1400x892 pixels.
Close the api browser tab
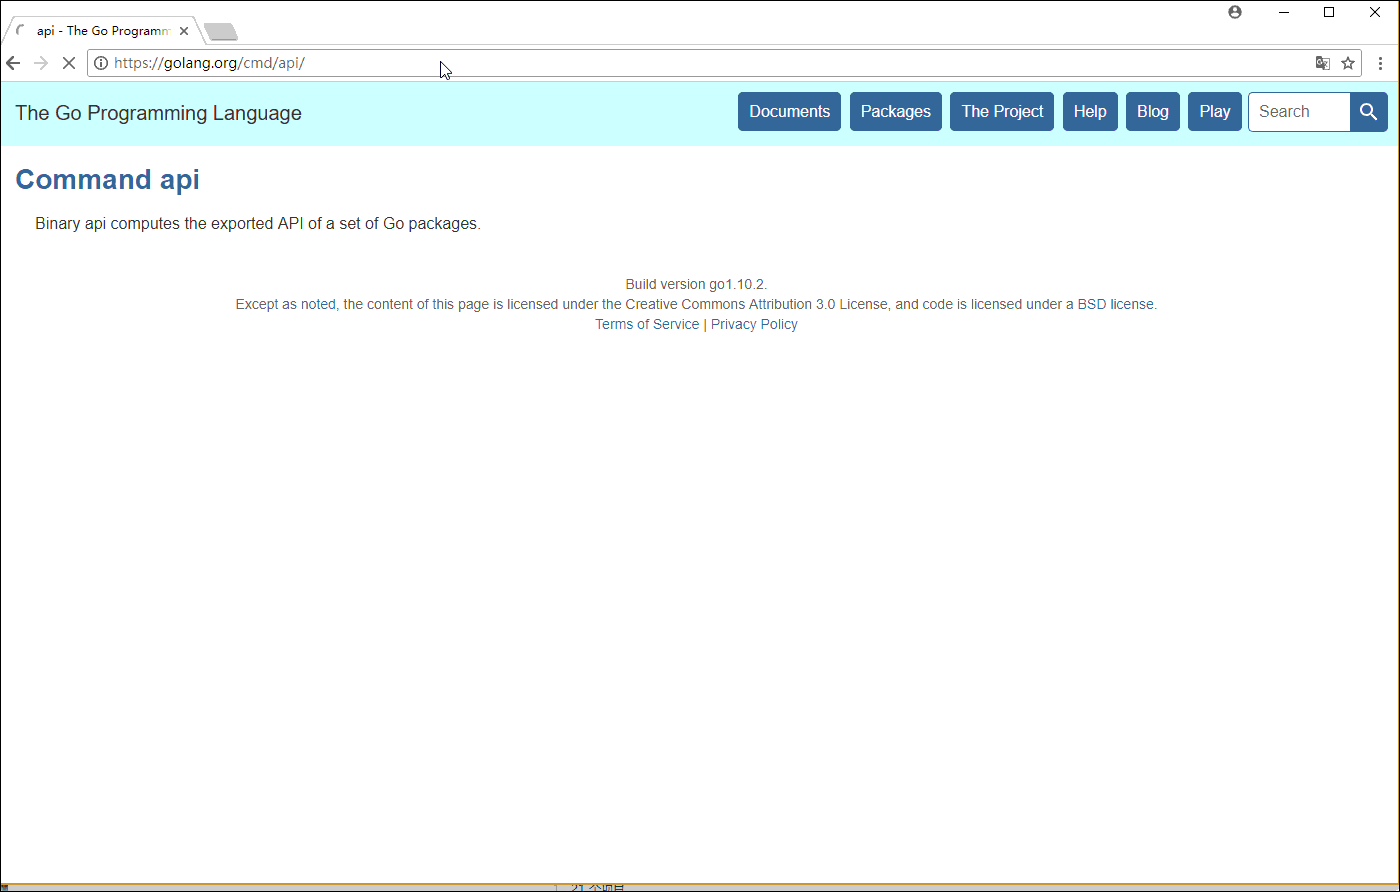(x=184, y=31)
